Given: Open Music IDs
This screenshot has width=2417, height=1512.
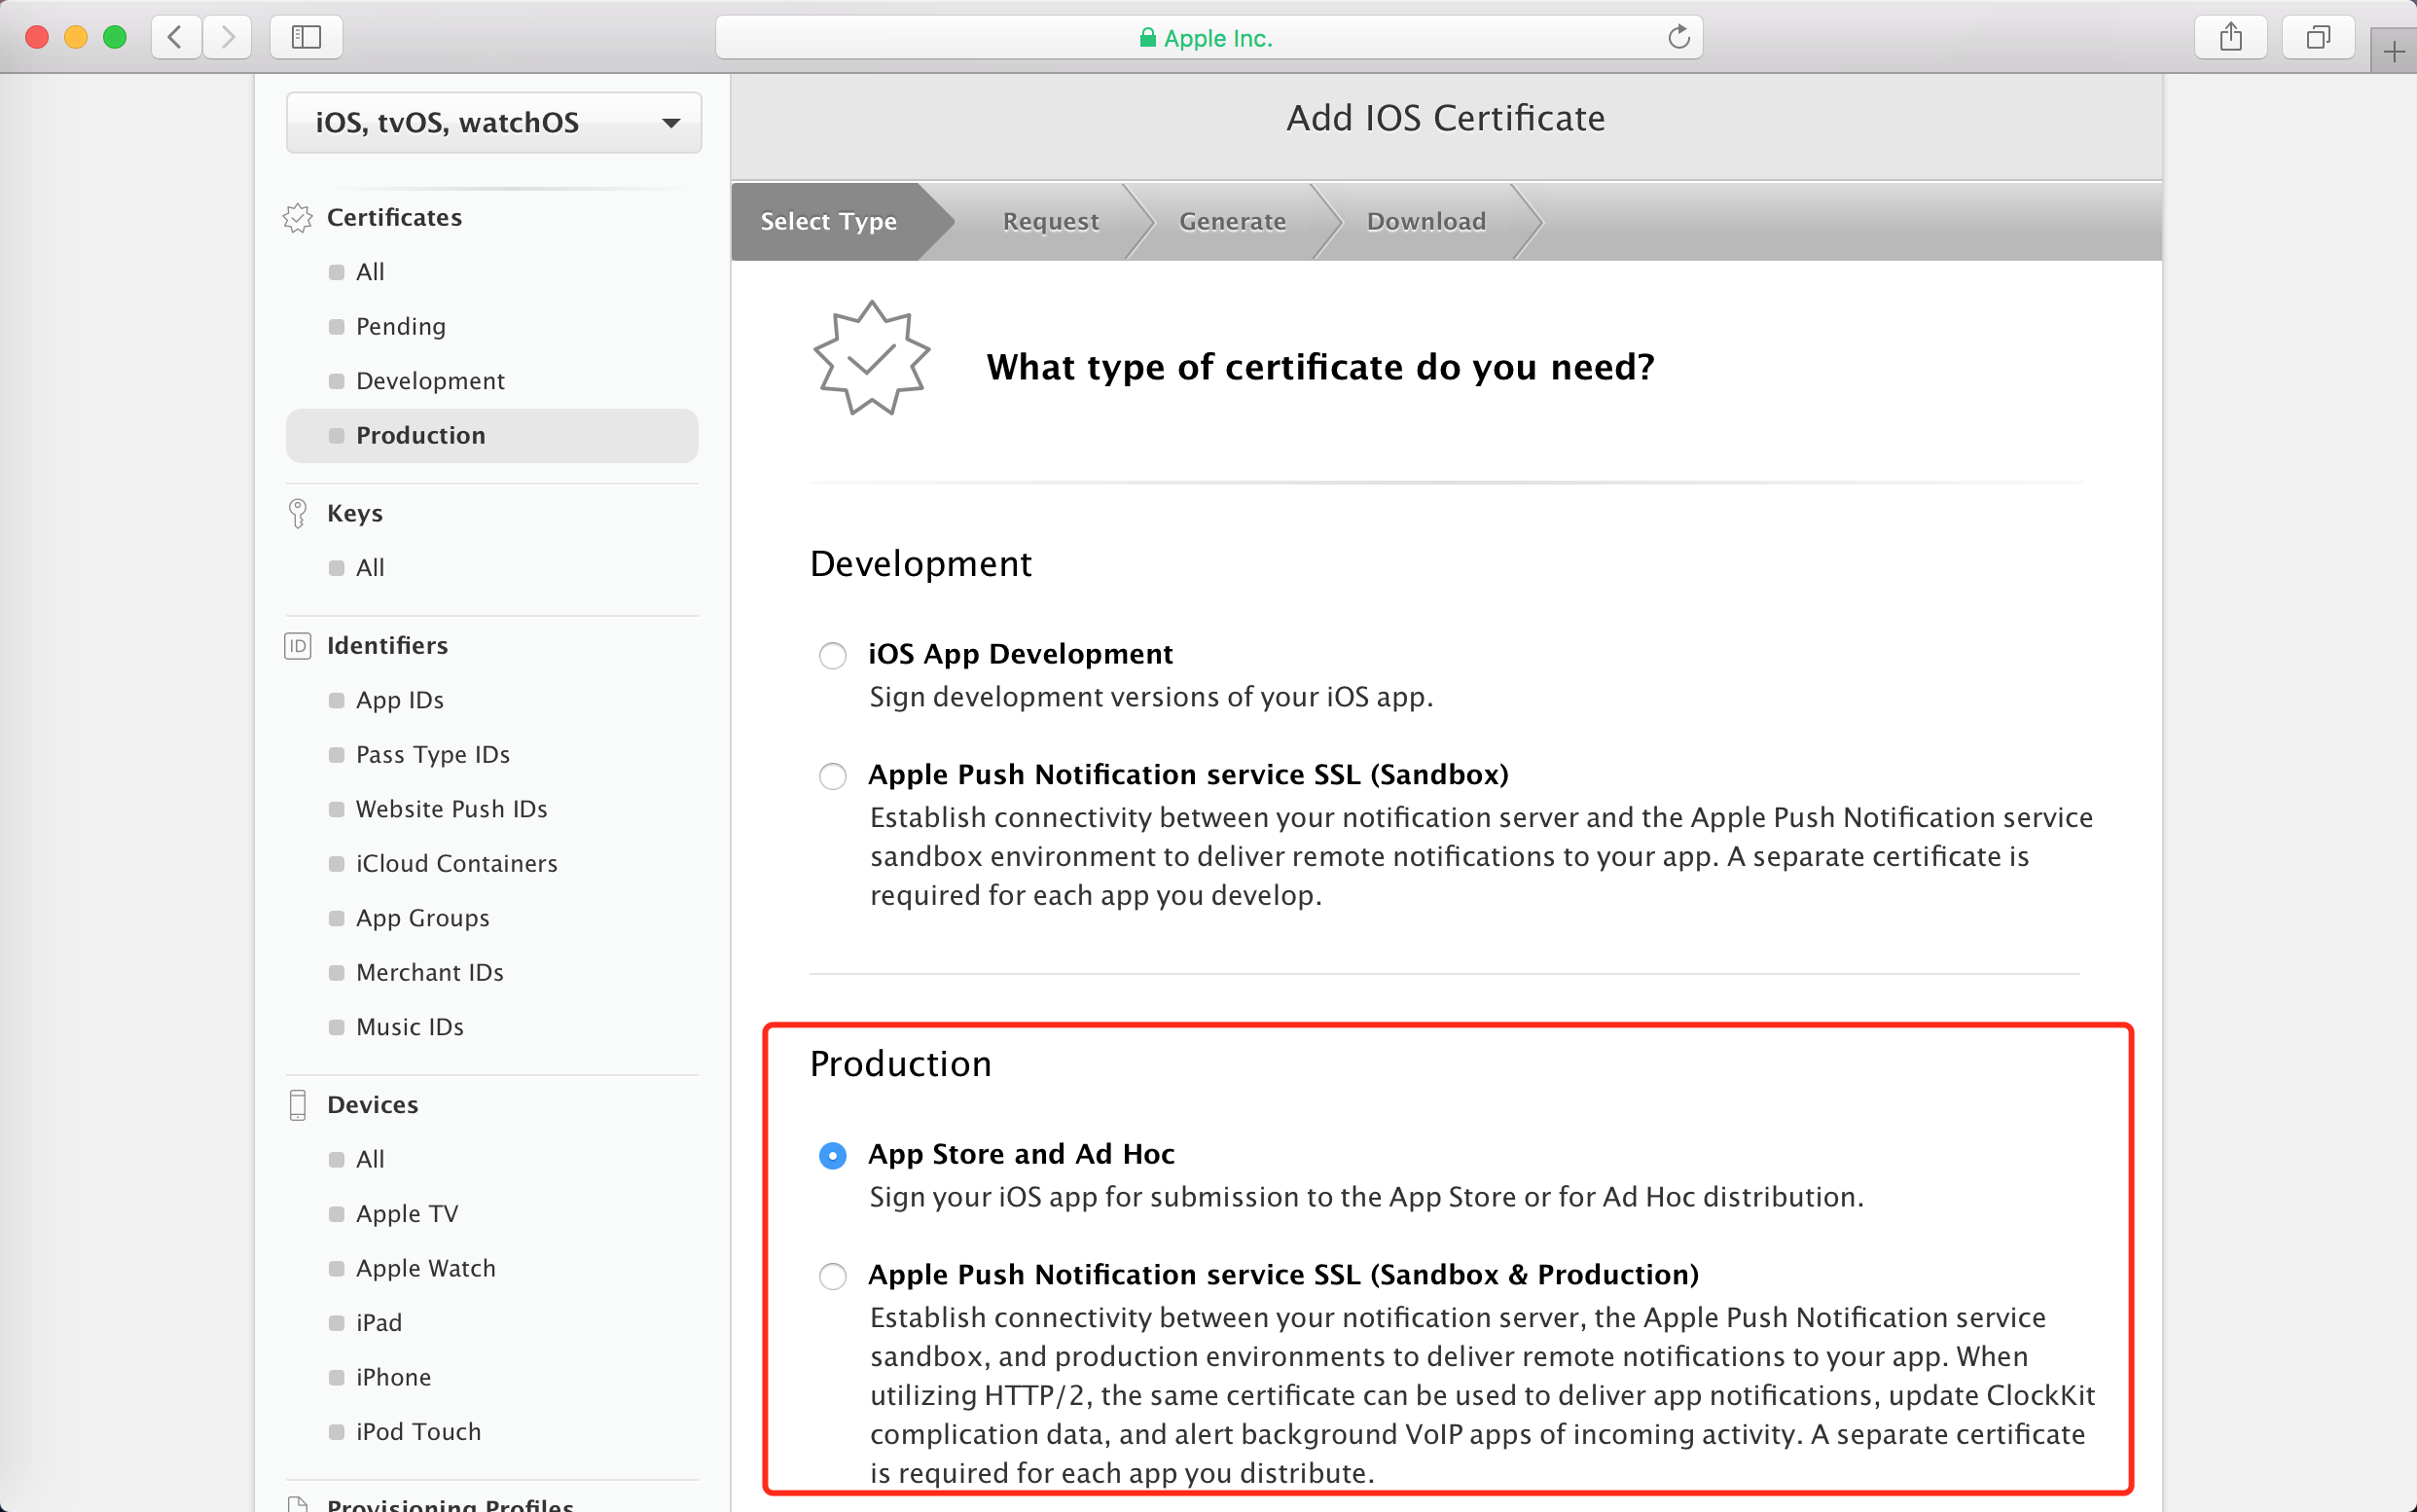Looking at the screenshot, I should [x=410, y=1027].
